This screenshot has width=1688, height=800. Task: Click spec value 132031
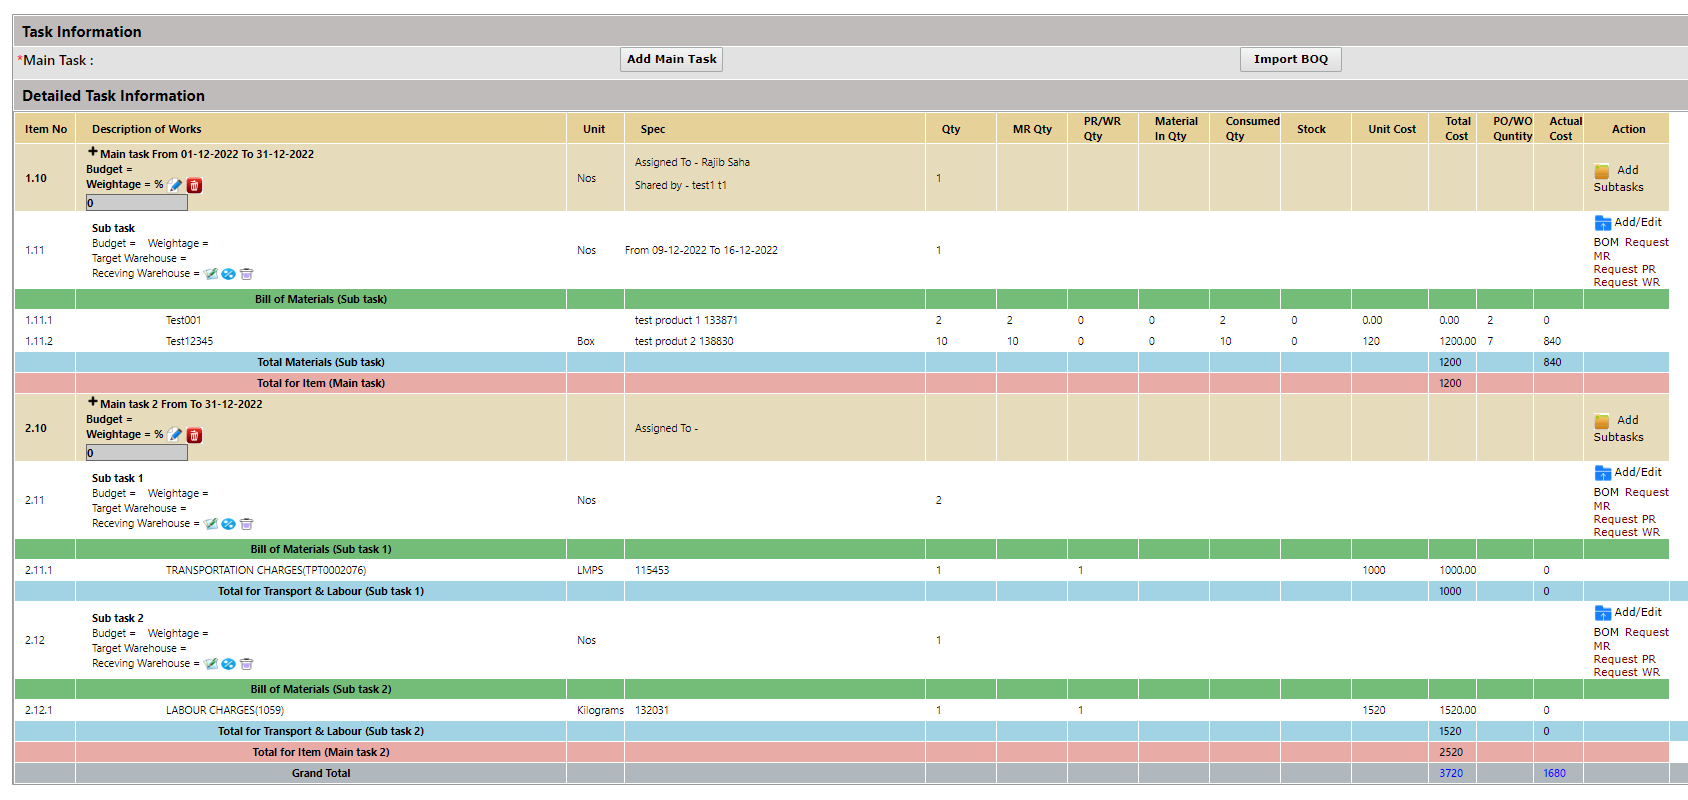pyautogui.click(x=652, y=711)
